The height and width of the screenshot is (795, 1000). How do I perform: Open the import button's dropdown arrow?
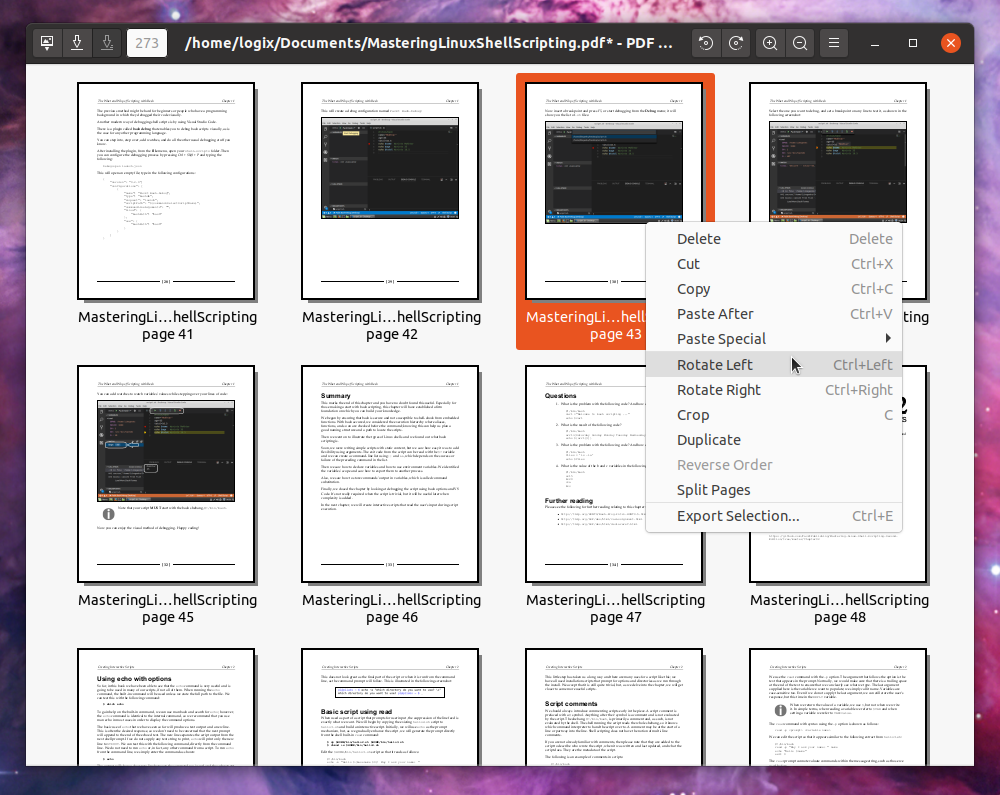[x=47, y=49]
